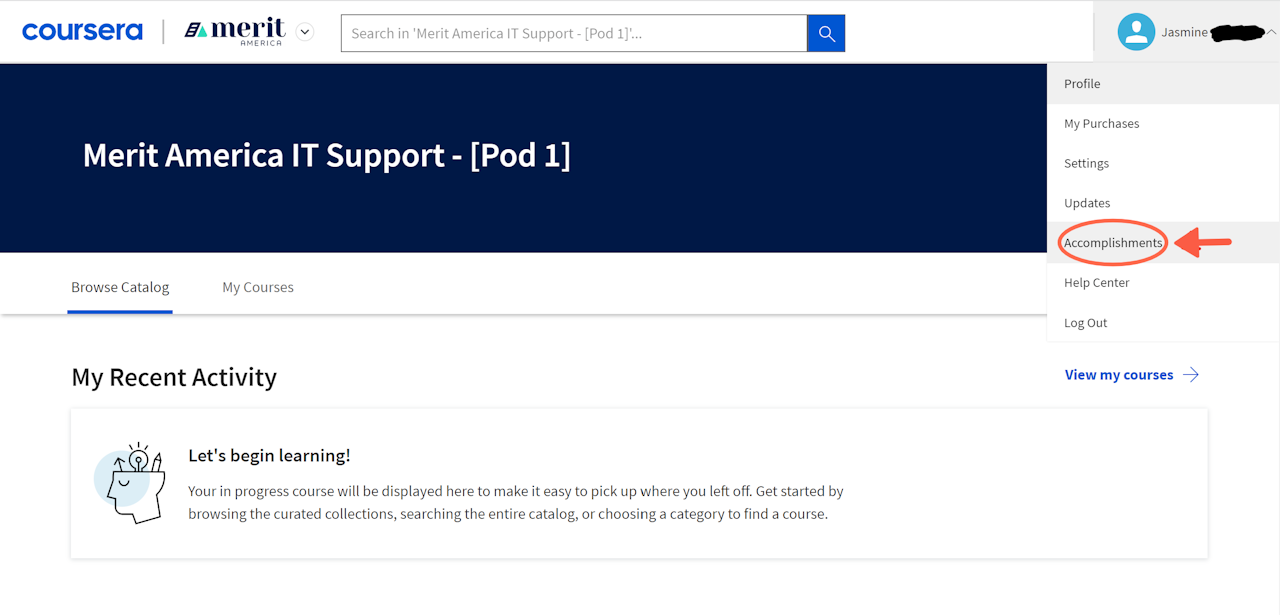The height and width of the screenshot is (615, 1280).
Task: Open Settings from the account menu
Action: tap(1163, 163)
